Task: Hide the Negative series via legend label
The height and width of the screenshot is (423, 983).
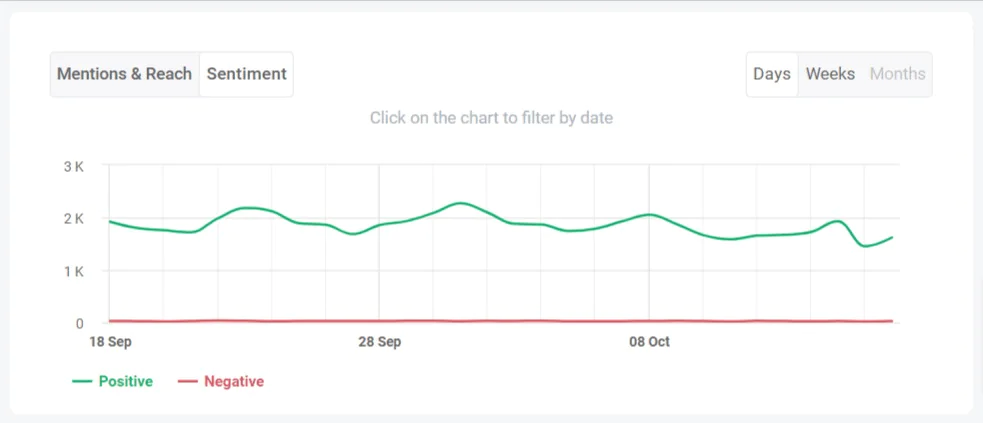Action: (x=233, y=381)
